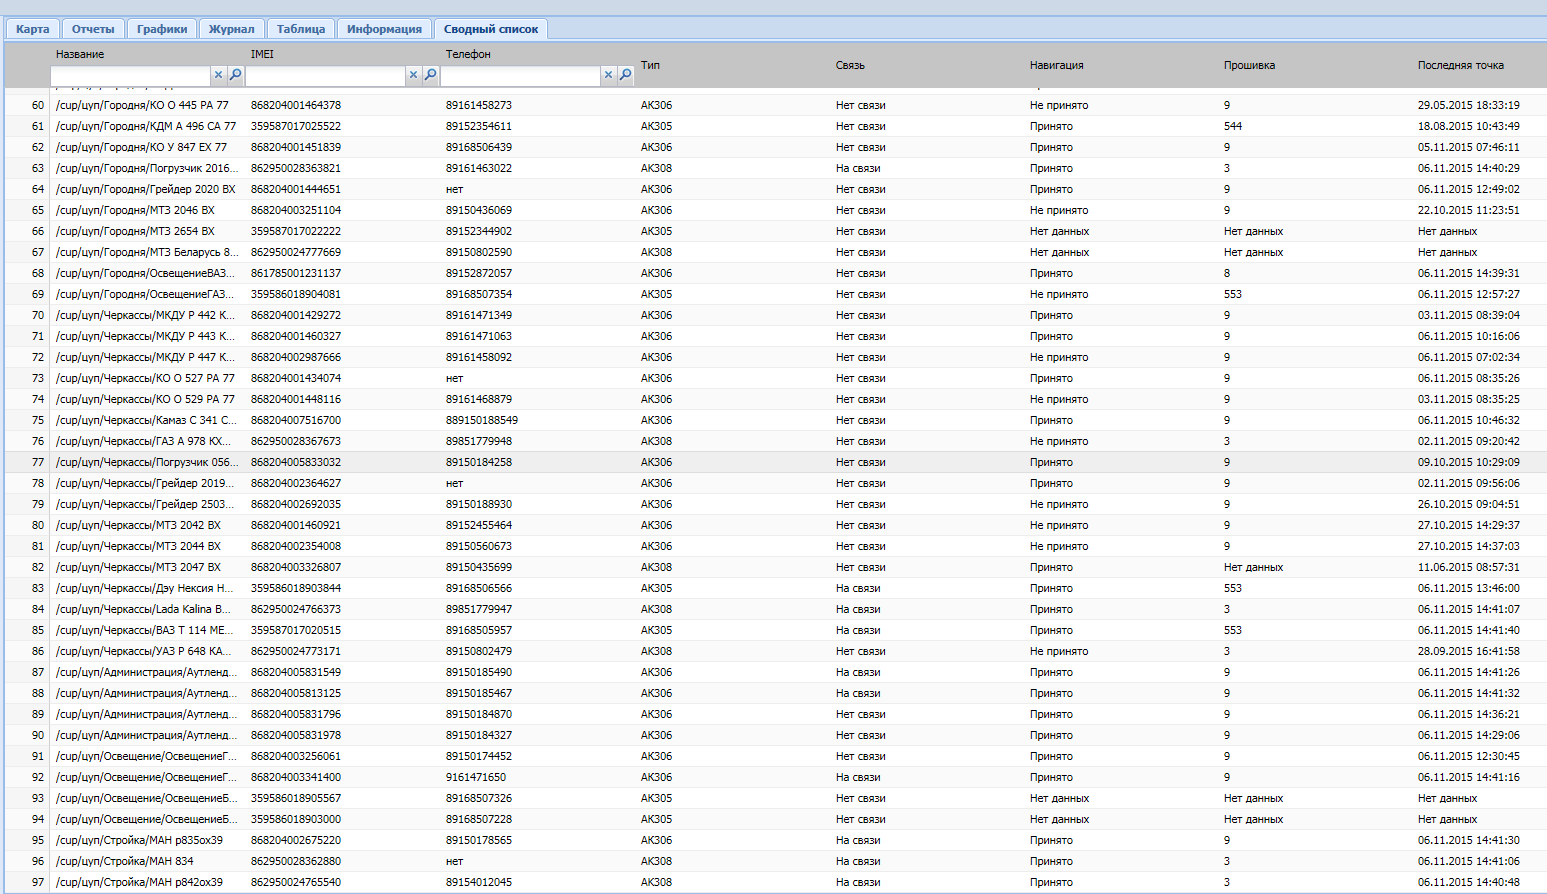
Task: Sort by Последняя точка column header
Action: tap(1460, 65)
